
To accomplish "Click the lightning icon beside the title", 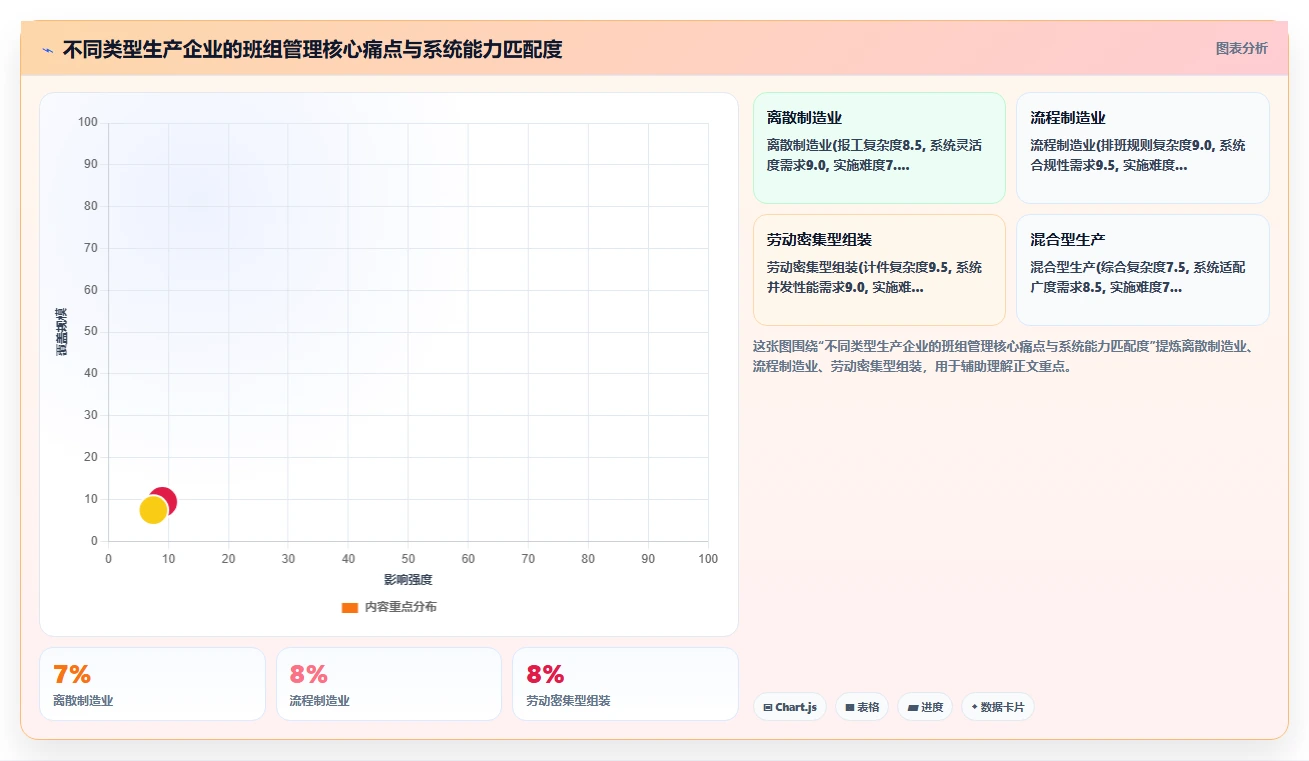I will tap(47, 49).
